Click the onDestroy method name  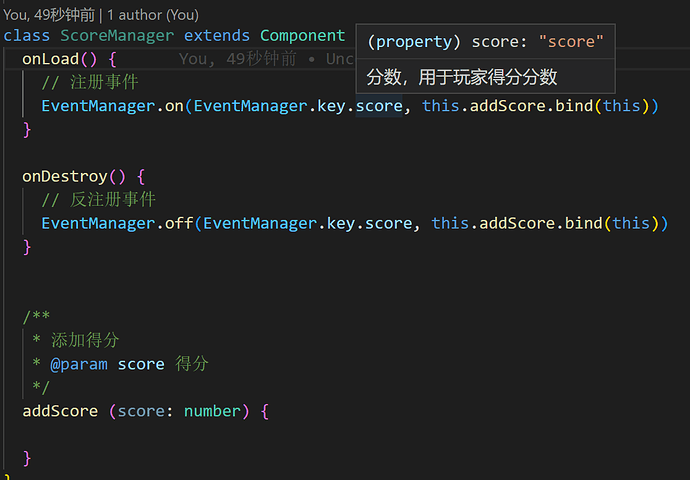pos(64,177)
